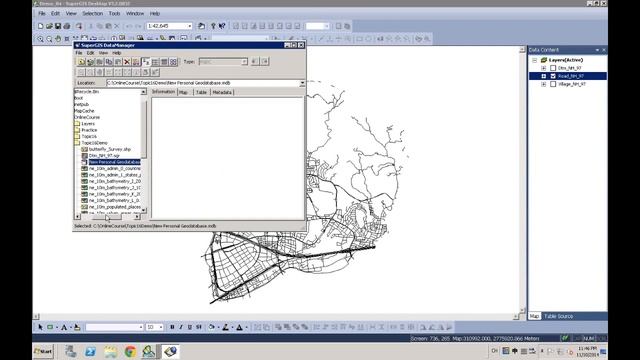Click the copy icon in DataManager toolbar

click(109, 62)
